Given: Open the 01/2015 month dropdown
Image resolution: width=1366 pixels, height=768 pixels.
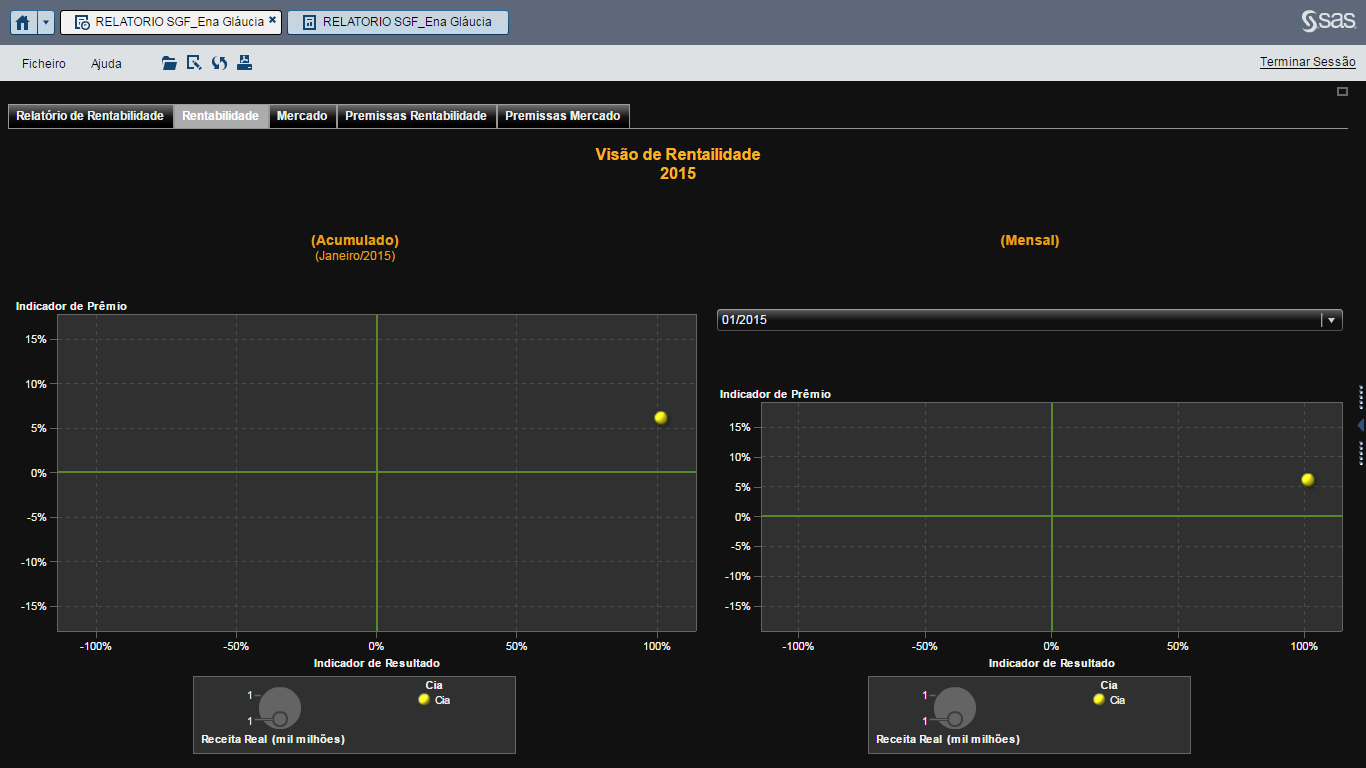Looking at the screenshot, I should pyautogui.click(x=1029, y=320).
